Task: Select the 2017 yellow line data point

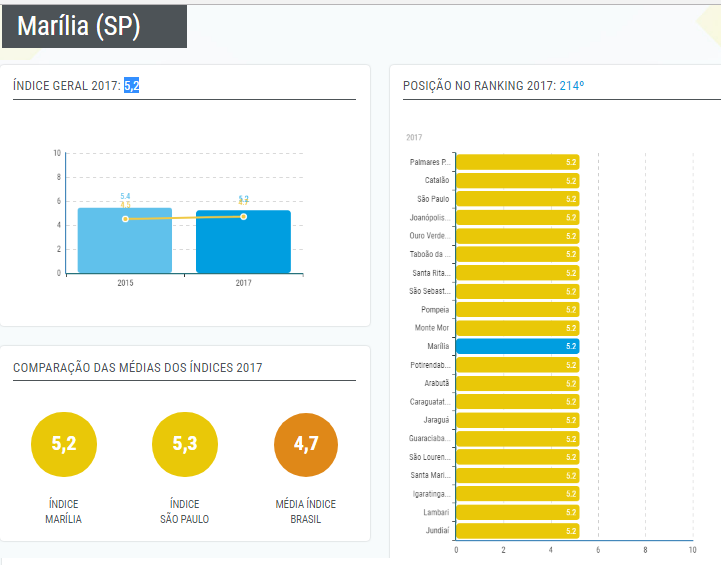Action: click(243, 216)
